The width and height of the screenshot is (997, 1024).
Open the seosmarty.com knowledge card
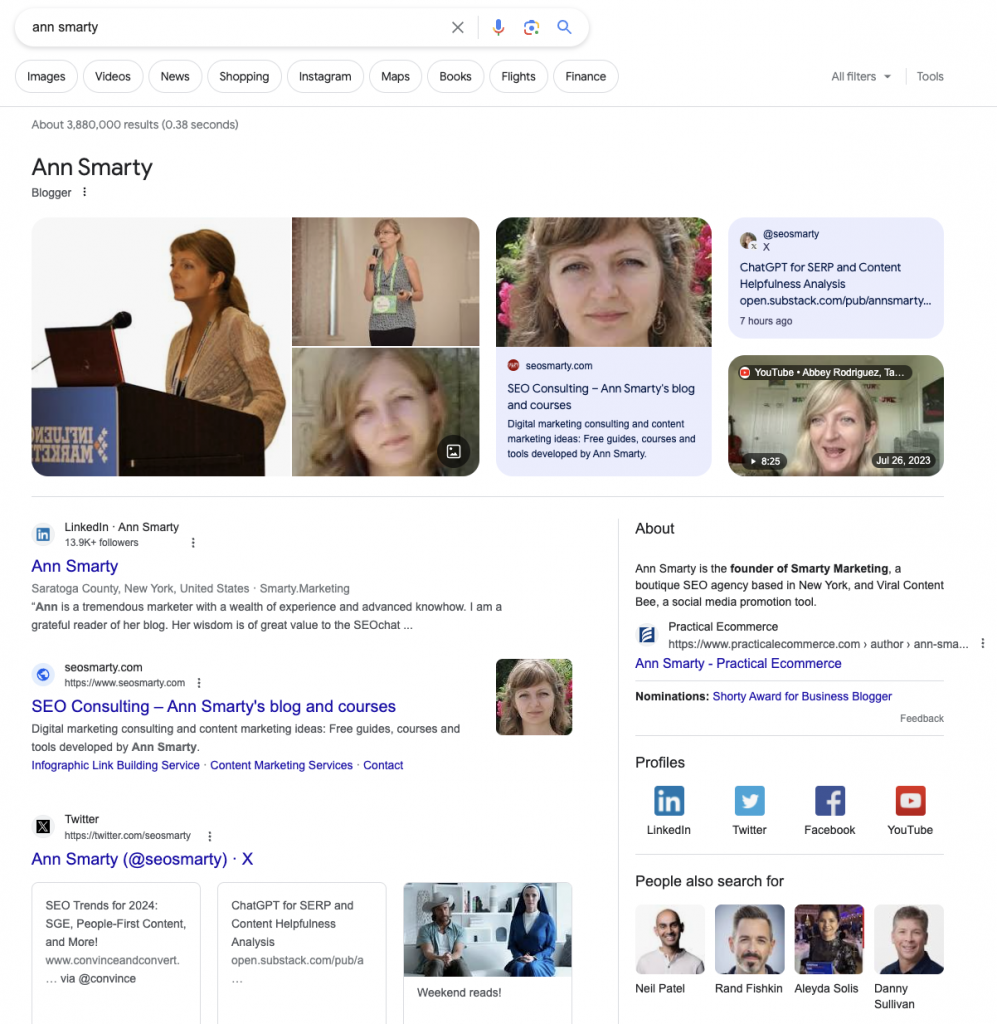tap(603, 347)
